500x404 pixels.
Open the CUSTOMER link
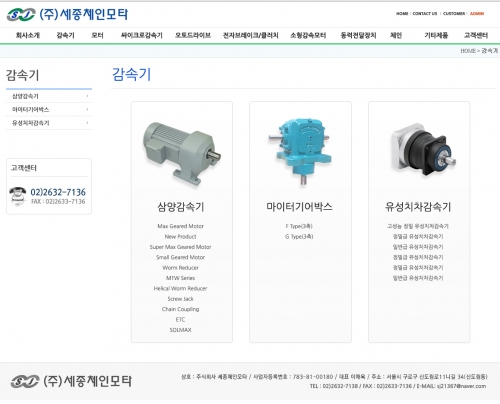[454, 14]
